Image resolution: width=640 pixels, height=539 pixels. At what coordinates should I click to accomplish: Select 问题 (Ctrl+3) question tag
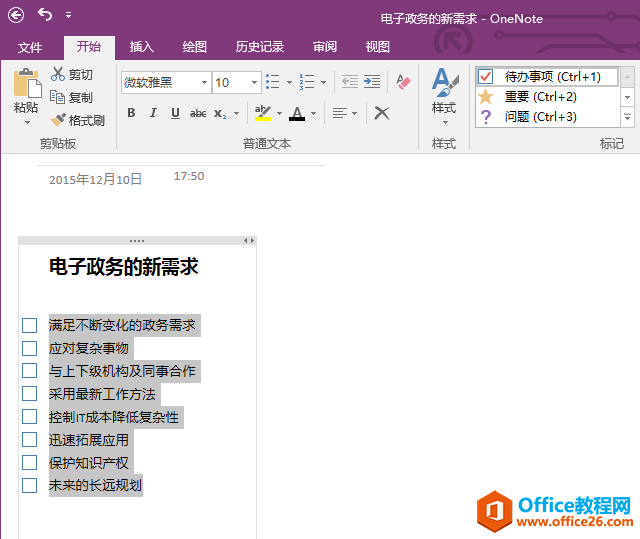547,117
